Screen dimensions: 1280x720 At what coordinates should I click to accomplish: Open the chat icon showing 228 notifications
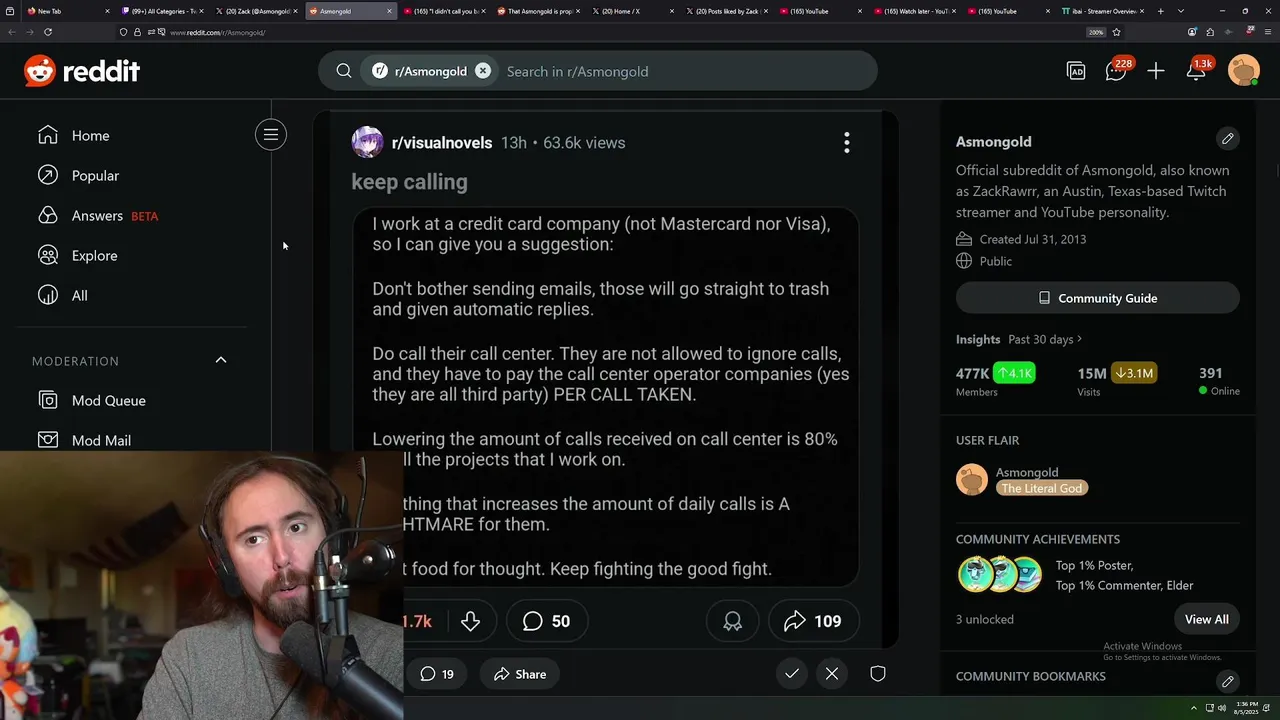pos(1116,71)
